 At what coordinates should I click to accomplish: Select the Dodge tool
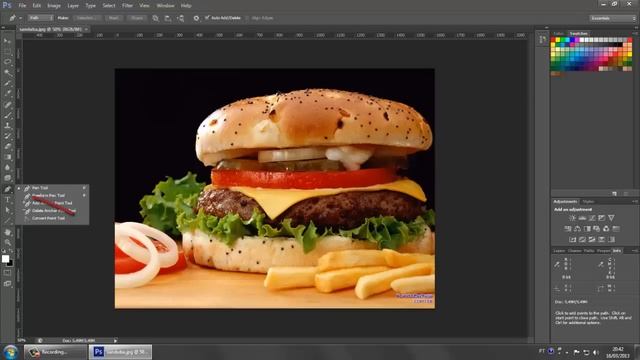7,178
